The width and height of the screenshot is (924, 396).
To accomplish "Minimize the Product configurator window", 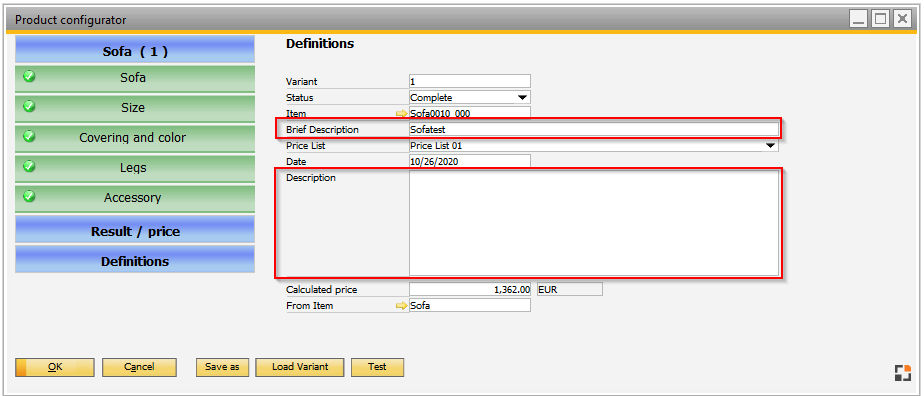I will coord(859,19).
